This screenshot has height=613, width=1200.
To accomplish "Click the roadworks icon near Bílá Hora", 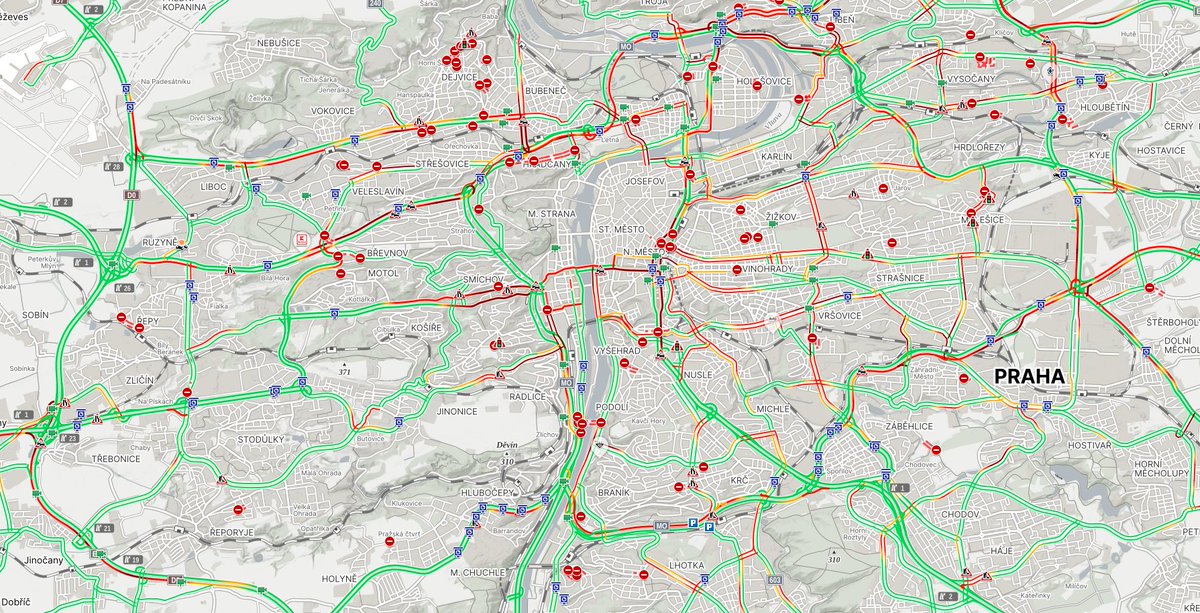I will [231, 269].
